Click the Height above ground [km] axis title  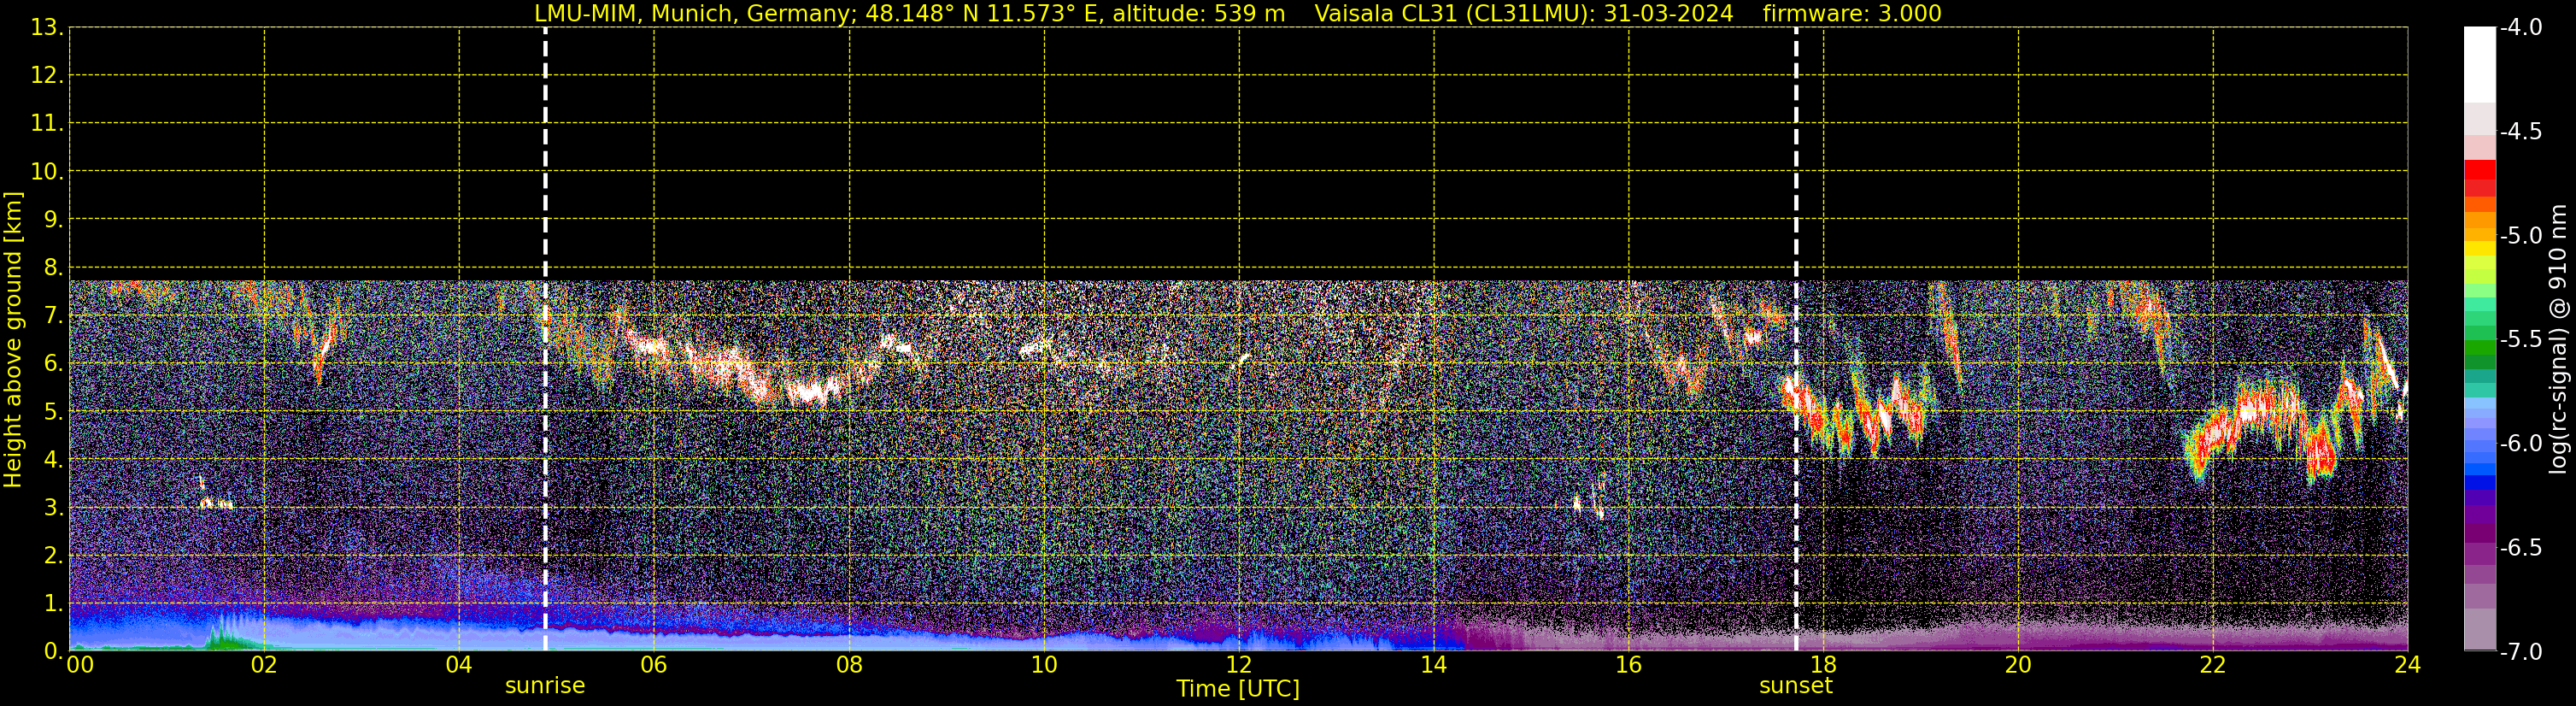[x=13, y=339]
